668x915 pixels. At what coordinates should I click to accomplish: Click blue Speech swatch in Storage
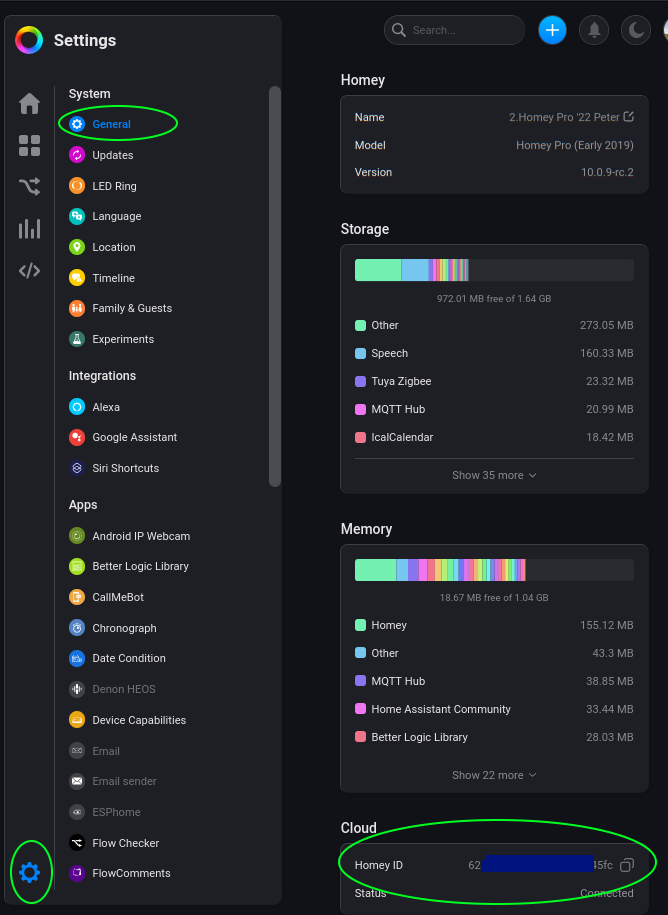pyautogui.click(x=361, y=353)
